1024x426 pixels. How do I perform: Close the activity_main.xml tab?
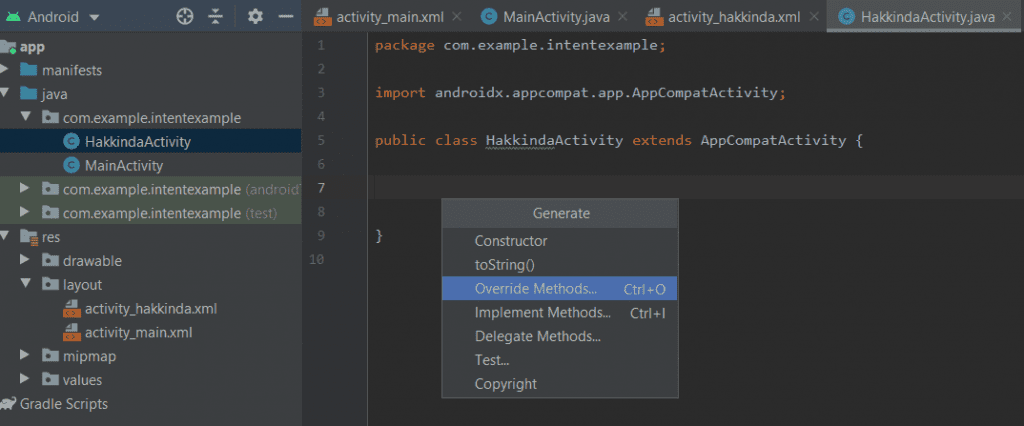point(457,17)
